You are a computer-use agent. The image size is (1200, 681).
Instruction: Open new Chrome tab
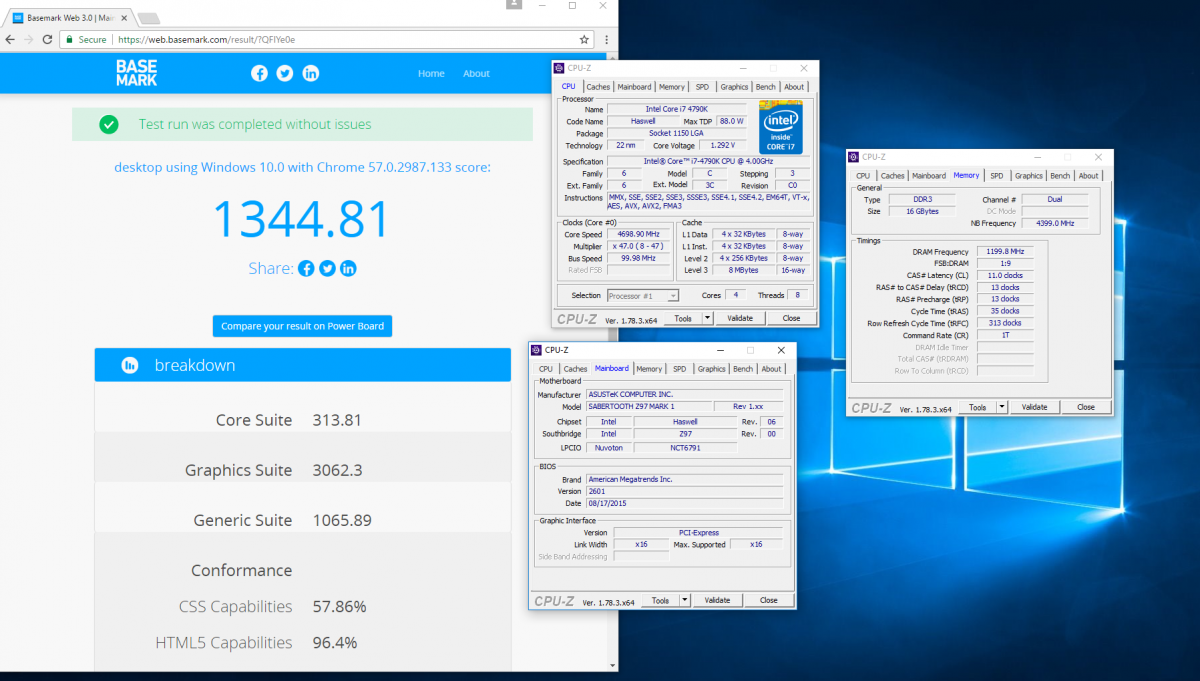(x=148, y=18)
